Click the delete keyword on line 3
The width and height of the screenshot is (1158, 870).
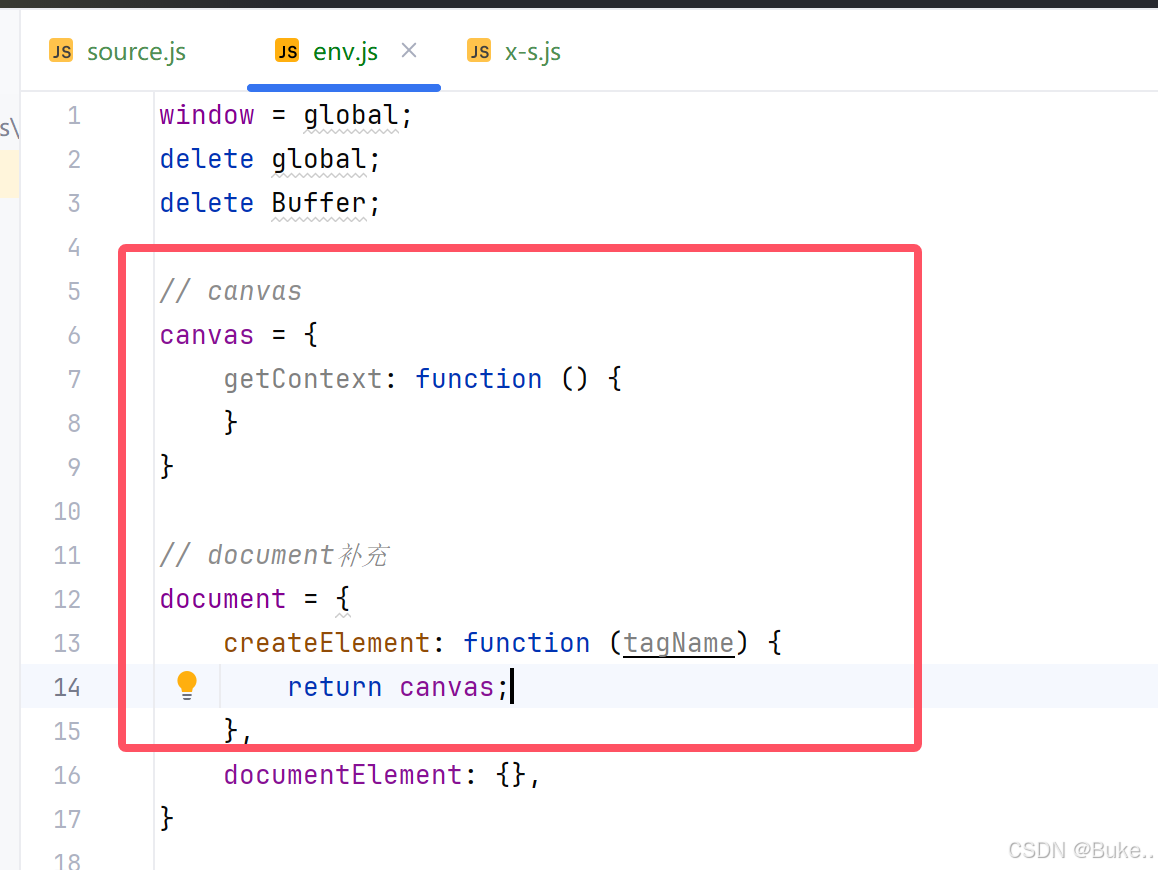[x=206, y=202]
